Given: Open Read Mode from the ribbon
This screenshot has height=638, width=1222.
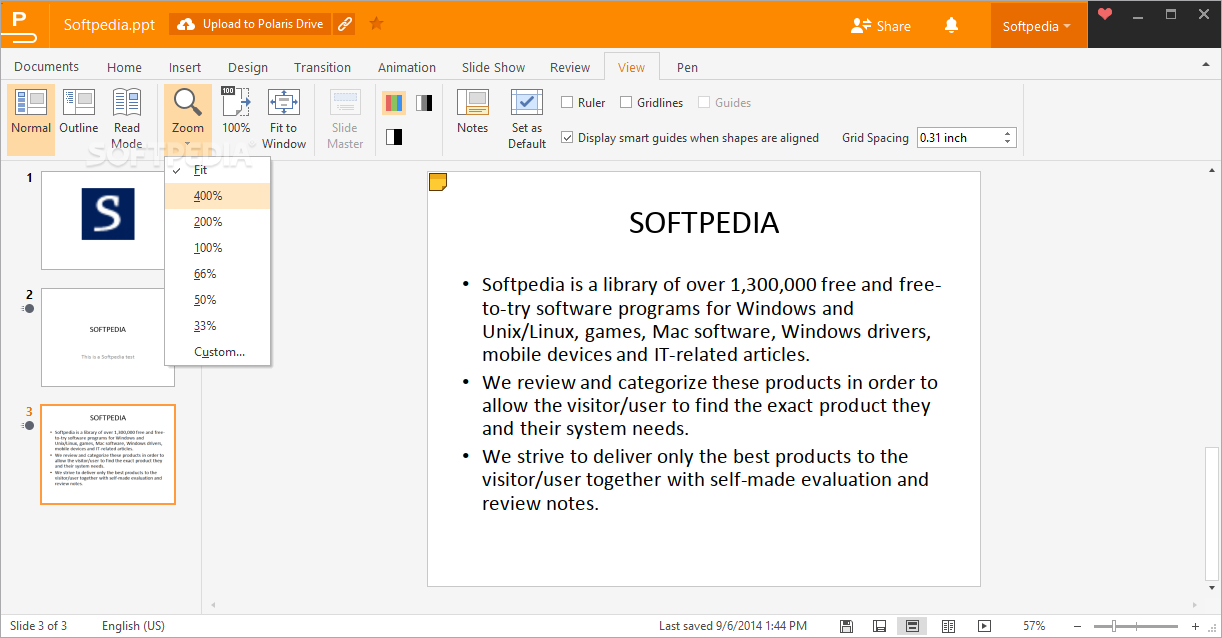Looking at the screenshot, I should coord(127,119).
